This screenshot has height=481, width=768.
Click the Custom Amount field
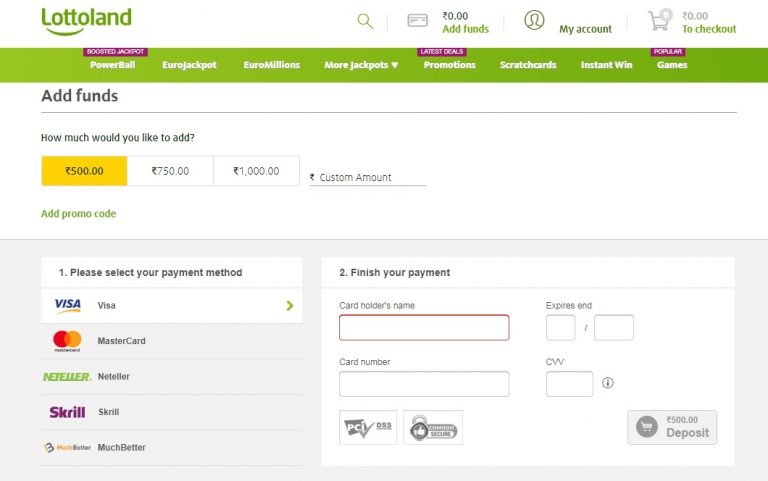pyautogui.click(x=370, y=178)
